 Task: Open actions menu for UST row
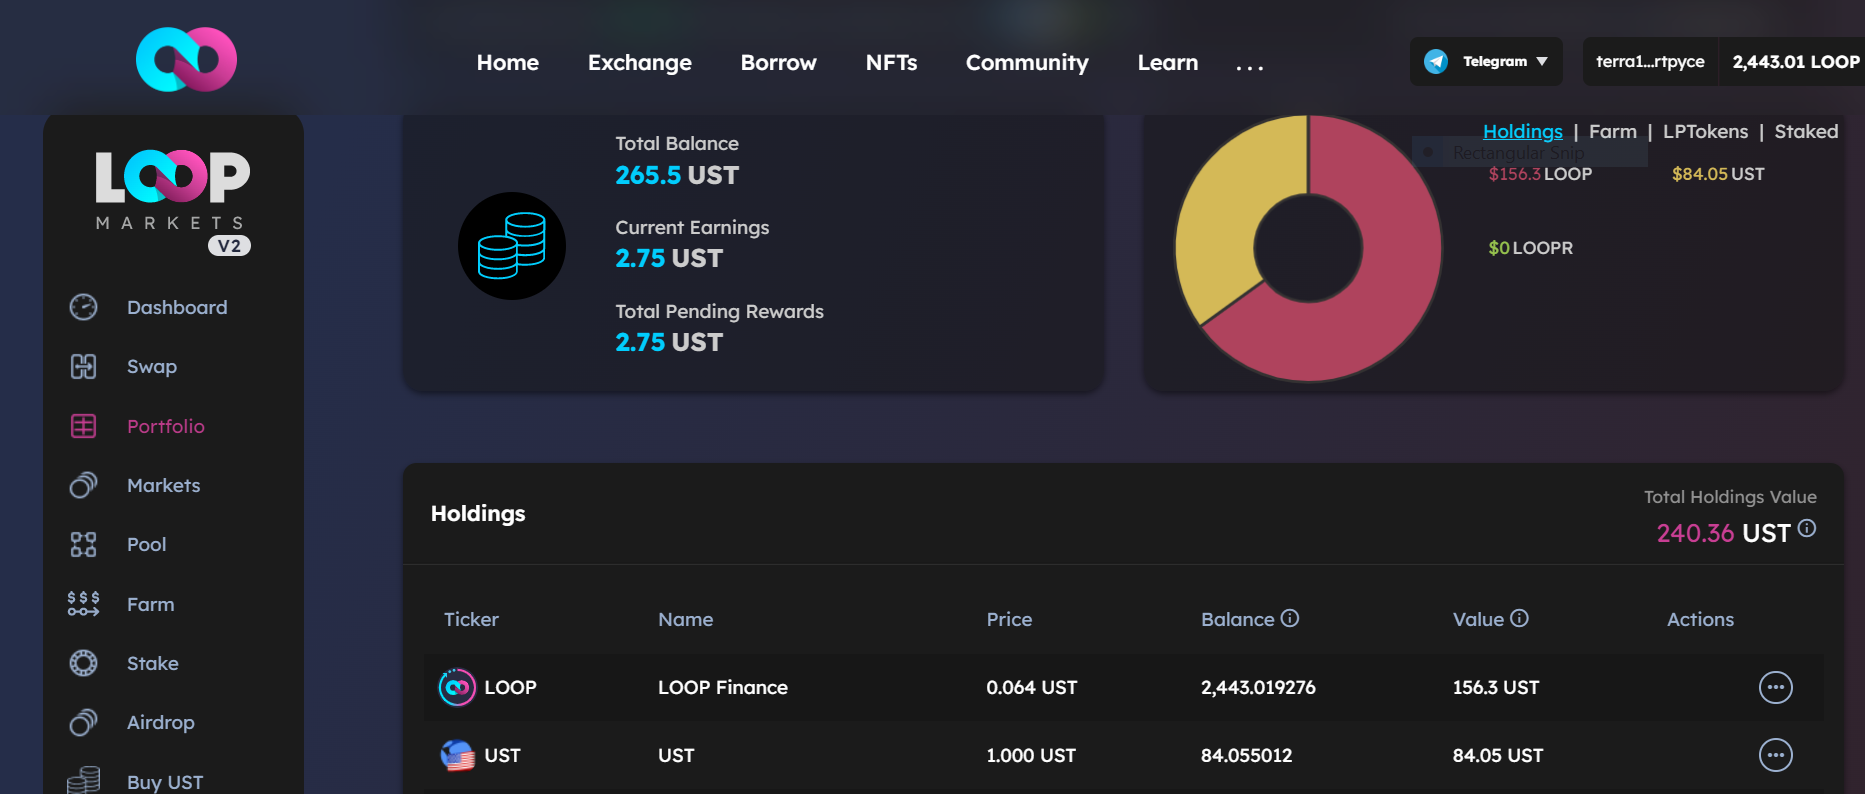click(x=1776, y=755)
